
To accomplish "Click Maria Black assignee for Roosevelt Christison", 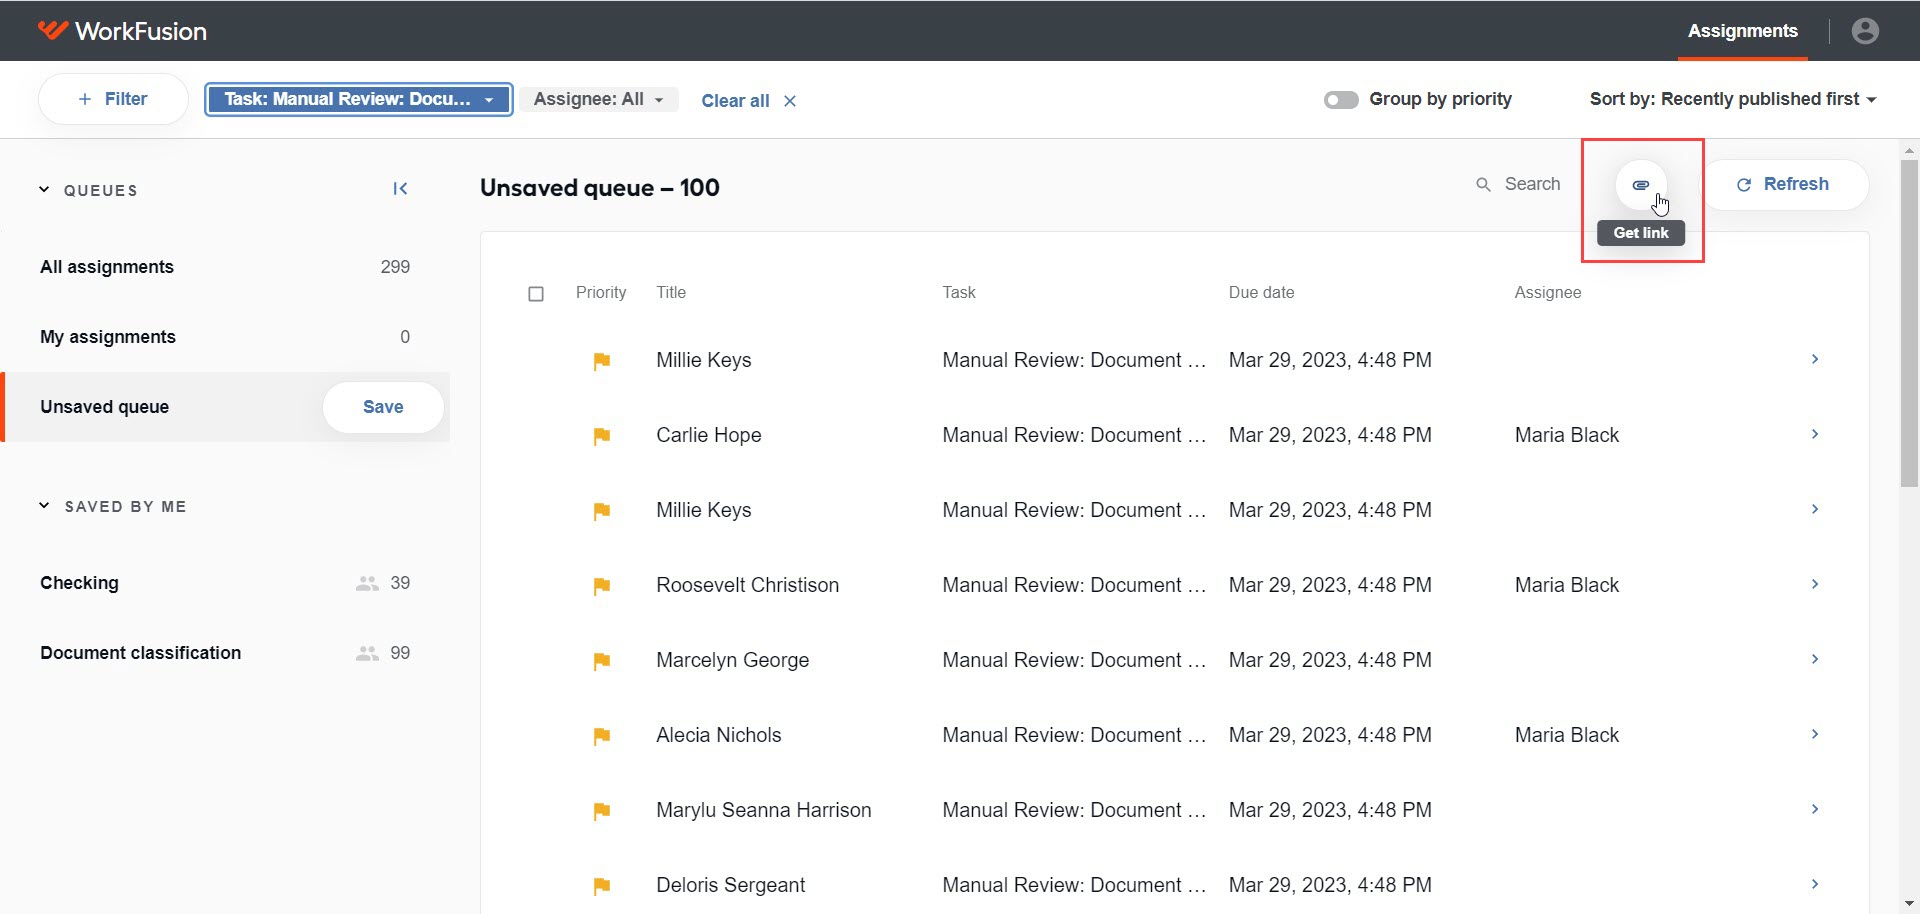I will (1566, 585).
